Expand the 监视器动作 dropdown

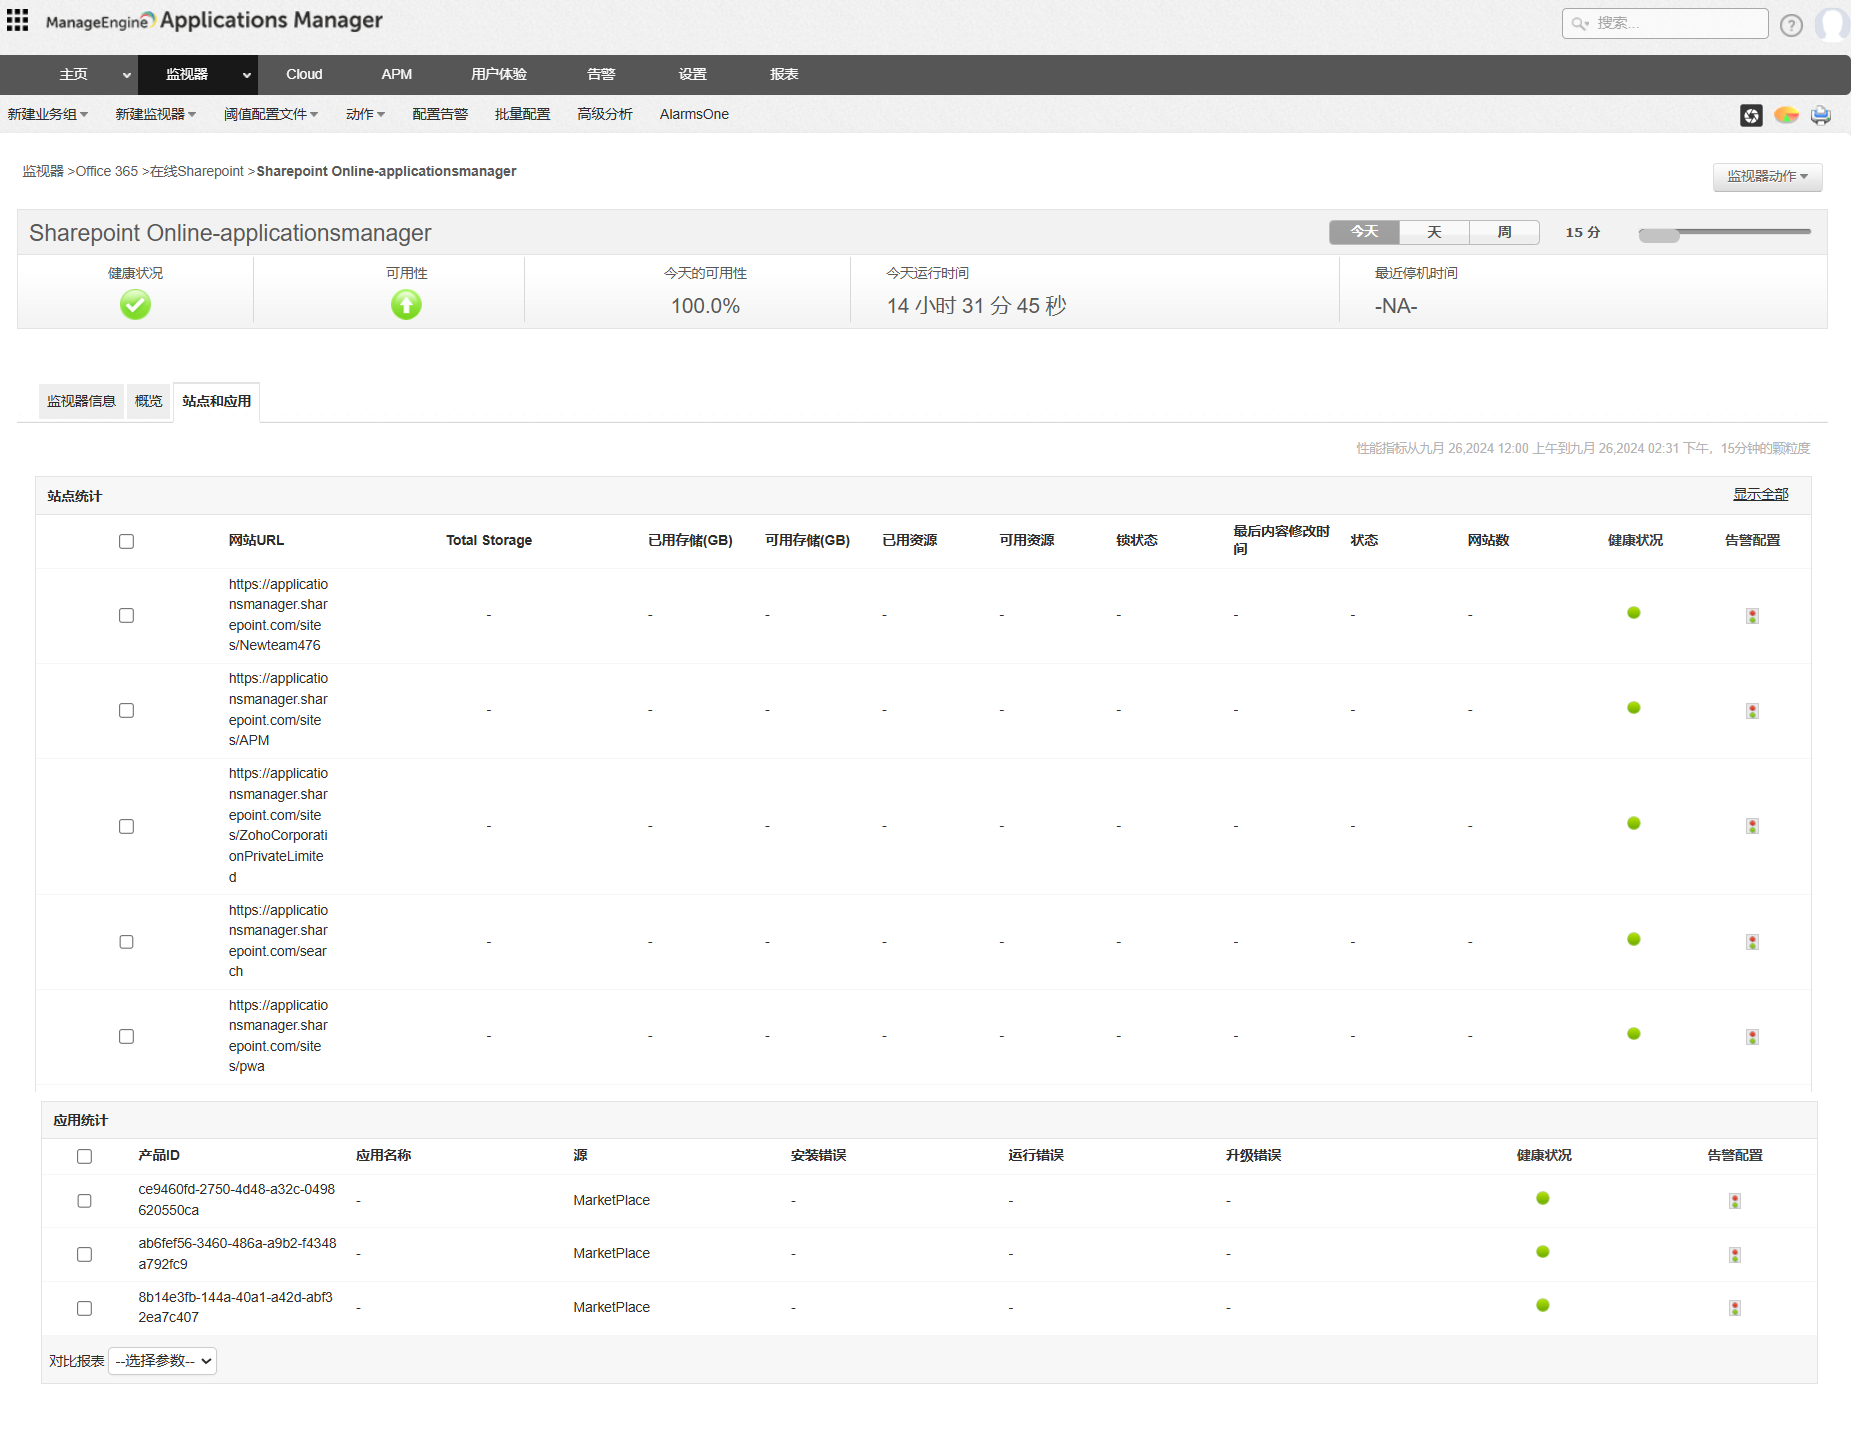click(1766, 177)
